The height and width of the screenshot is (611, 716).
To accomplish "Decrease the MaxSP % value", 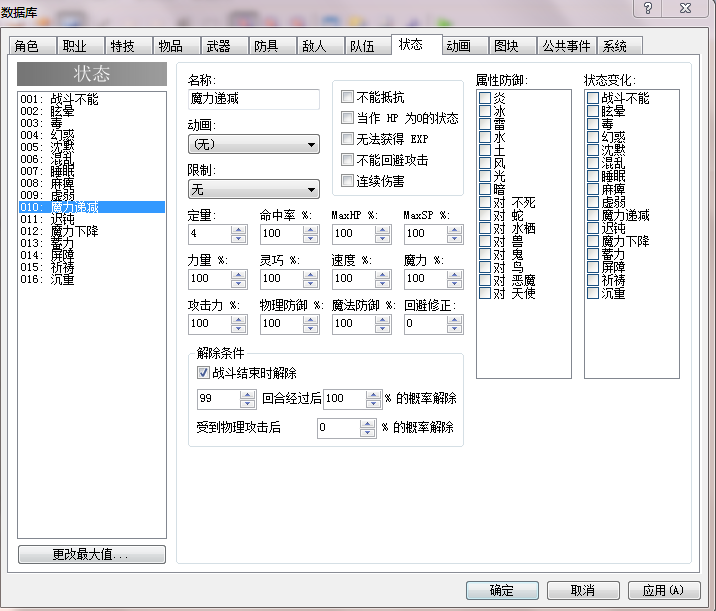I will 454,239.
